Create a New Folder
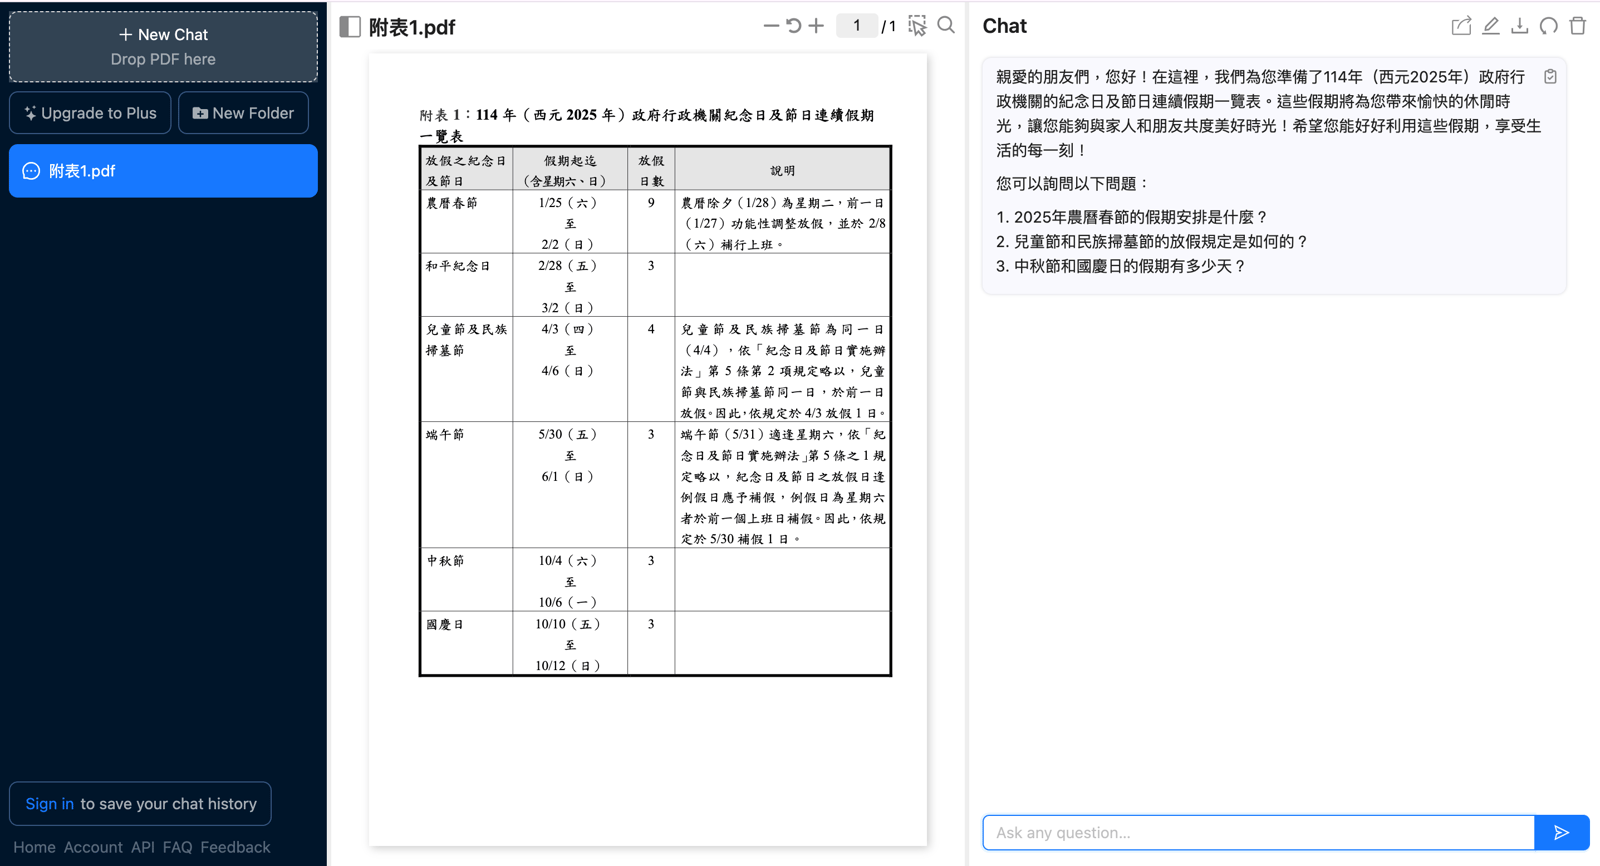 click(243, 113)
